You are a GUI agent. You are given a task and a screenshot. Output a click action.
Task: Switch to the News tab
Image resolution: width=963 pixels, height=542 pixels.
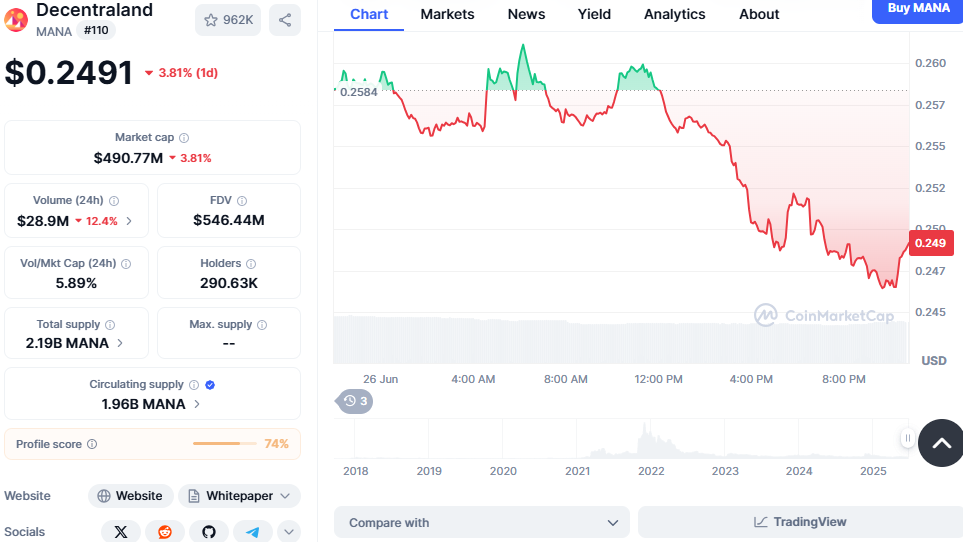(526, 14)
